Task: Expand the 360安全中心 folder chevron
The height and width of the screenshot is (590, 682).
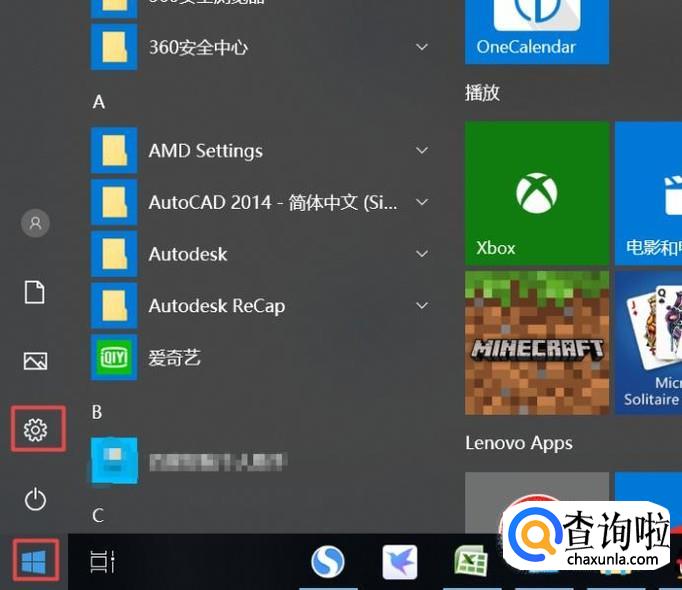Action: click(422, 47)
